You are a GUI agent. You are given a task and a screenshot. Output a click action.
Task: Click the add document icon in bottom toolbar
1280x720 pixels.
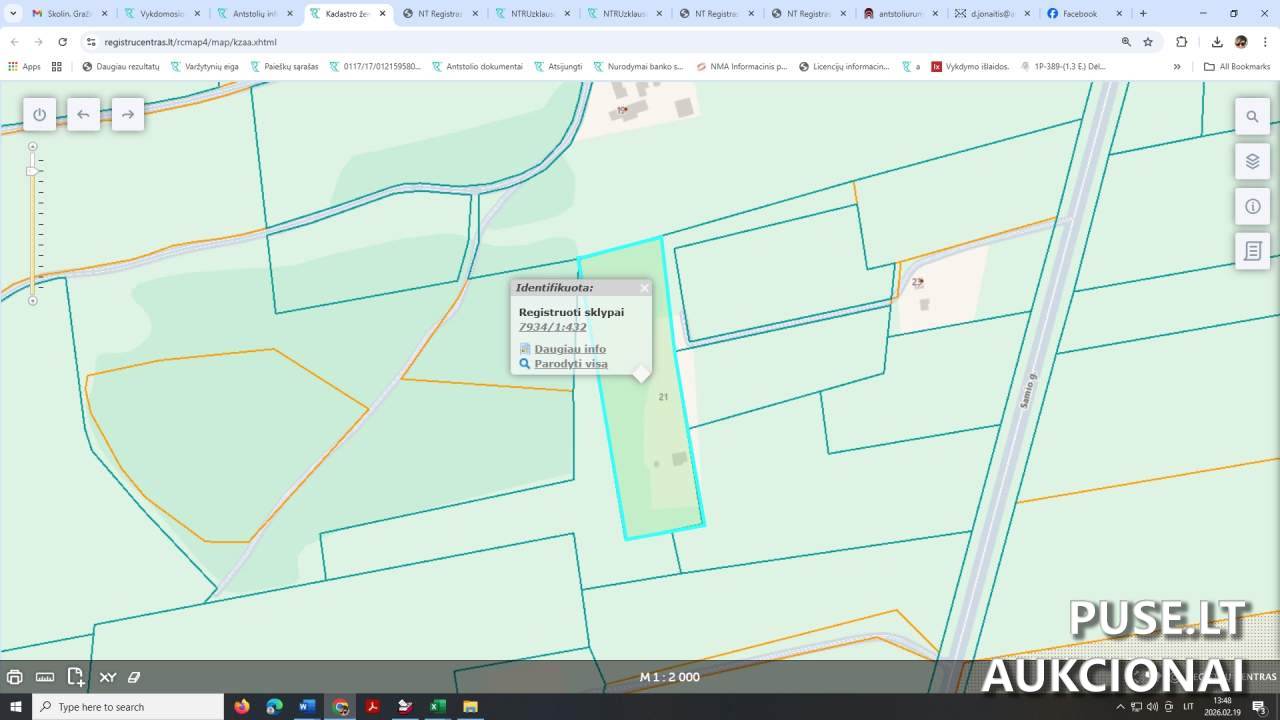[76, 677]
